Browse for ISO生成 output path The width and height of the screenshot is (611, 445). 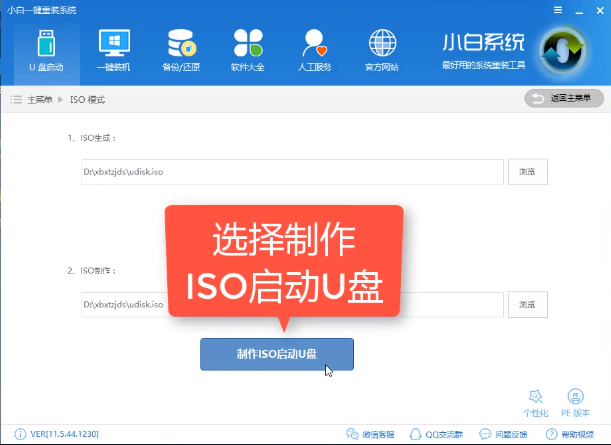tap(527, 172)
